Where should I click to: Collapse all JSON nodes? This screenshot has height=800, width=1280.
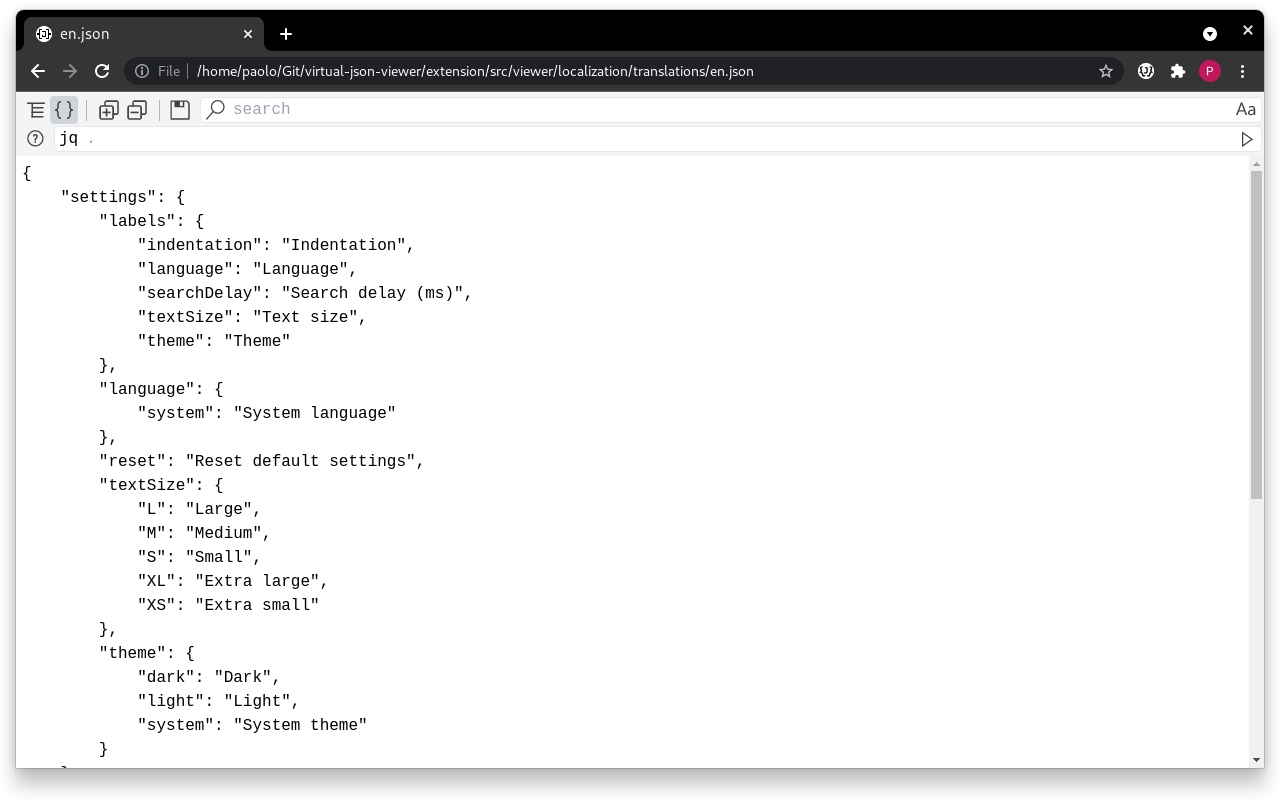137,110
